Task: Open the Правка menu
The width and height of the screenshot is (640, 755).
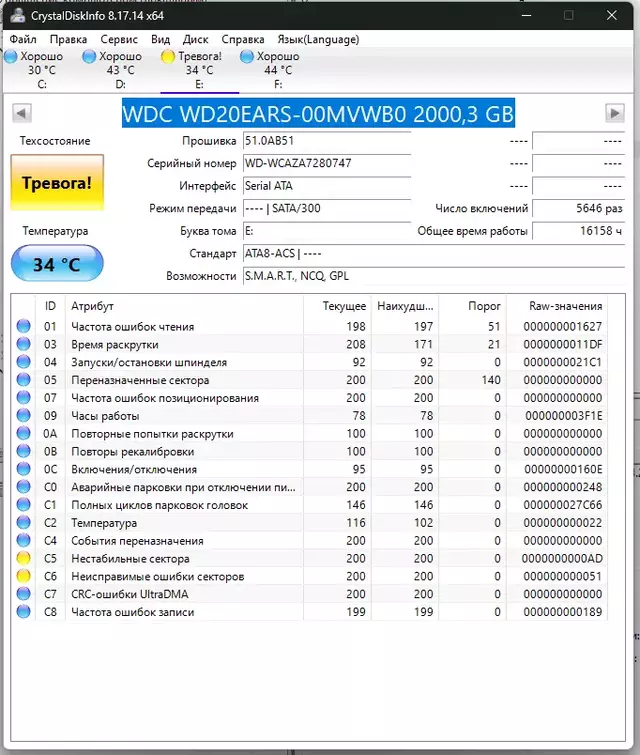Action: click(68, 39)
